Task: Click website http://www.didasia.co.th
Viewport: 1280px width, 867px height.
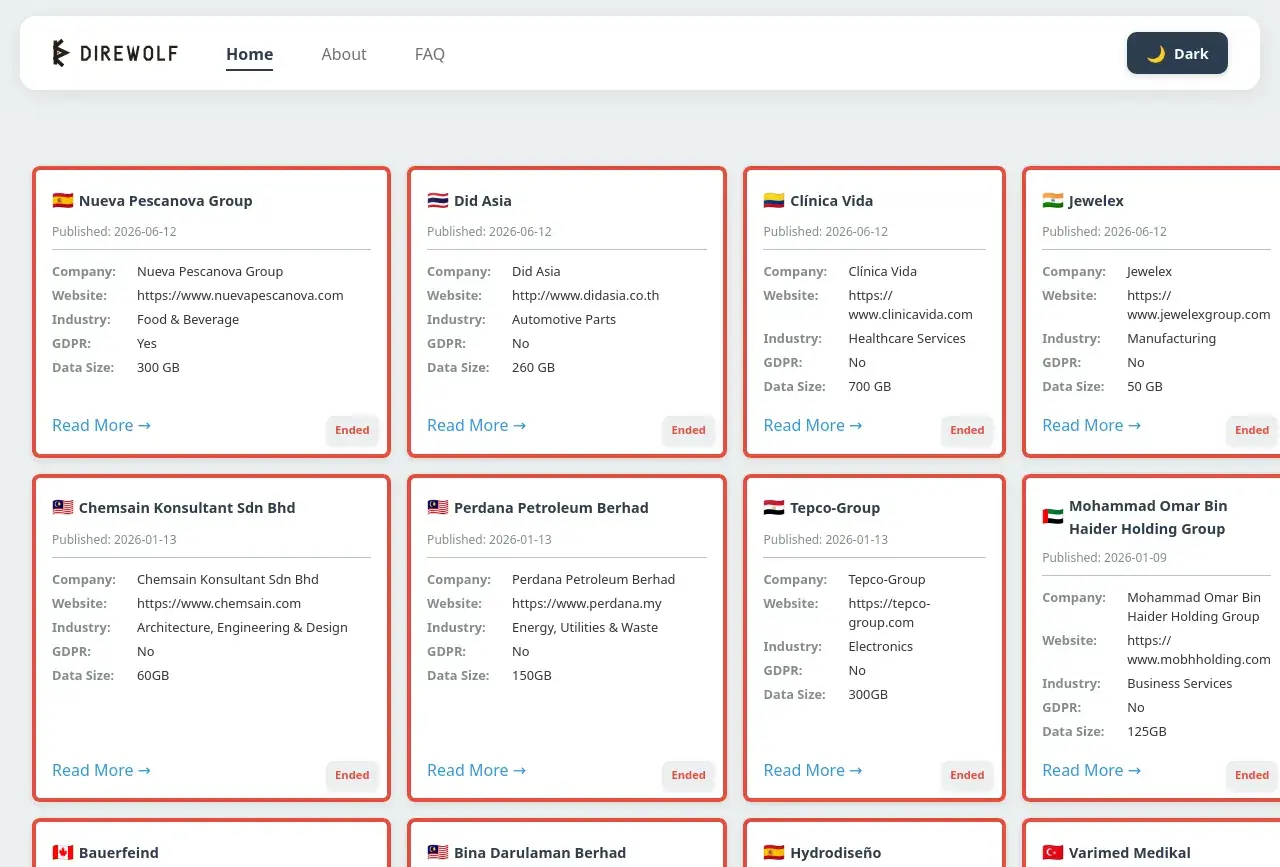Action: tap(585, 295)
